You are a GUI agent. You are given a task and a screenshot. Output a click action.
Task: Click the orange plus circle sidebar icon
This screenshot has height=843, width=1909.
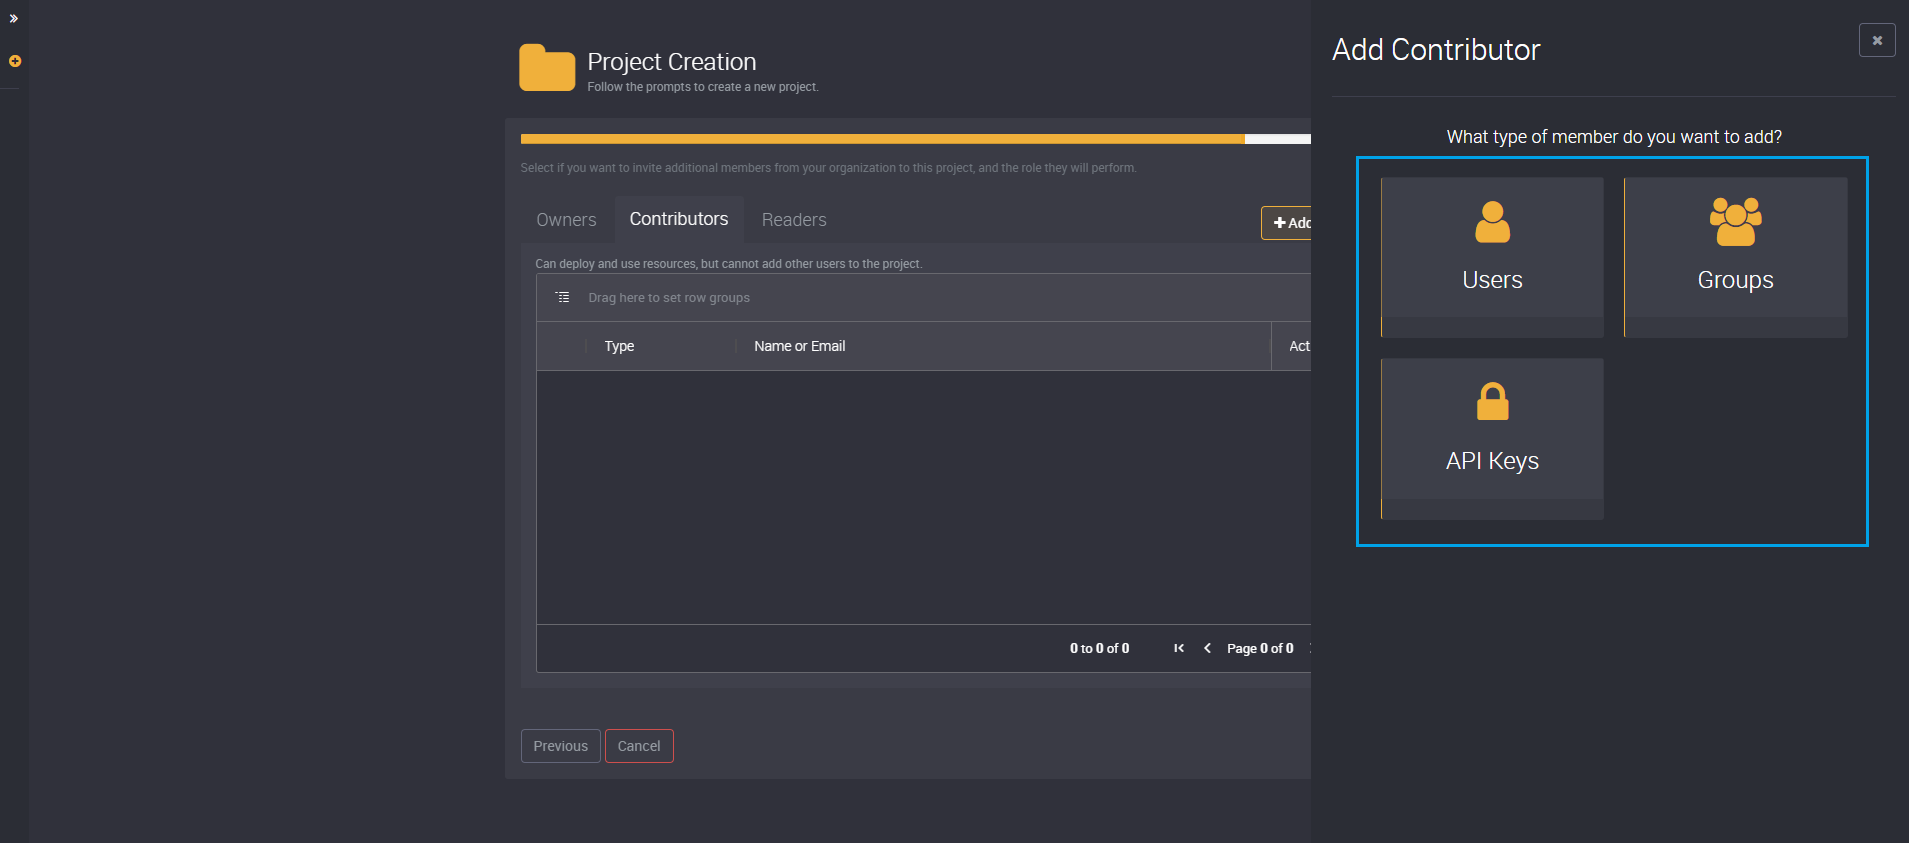point(15,61)
